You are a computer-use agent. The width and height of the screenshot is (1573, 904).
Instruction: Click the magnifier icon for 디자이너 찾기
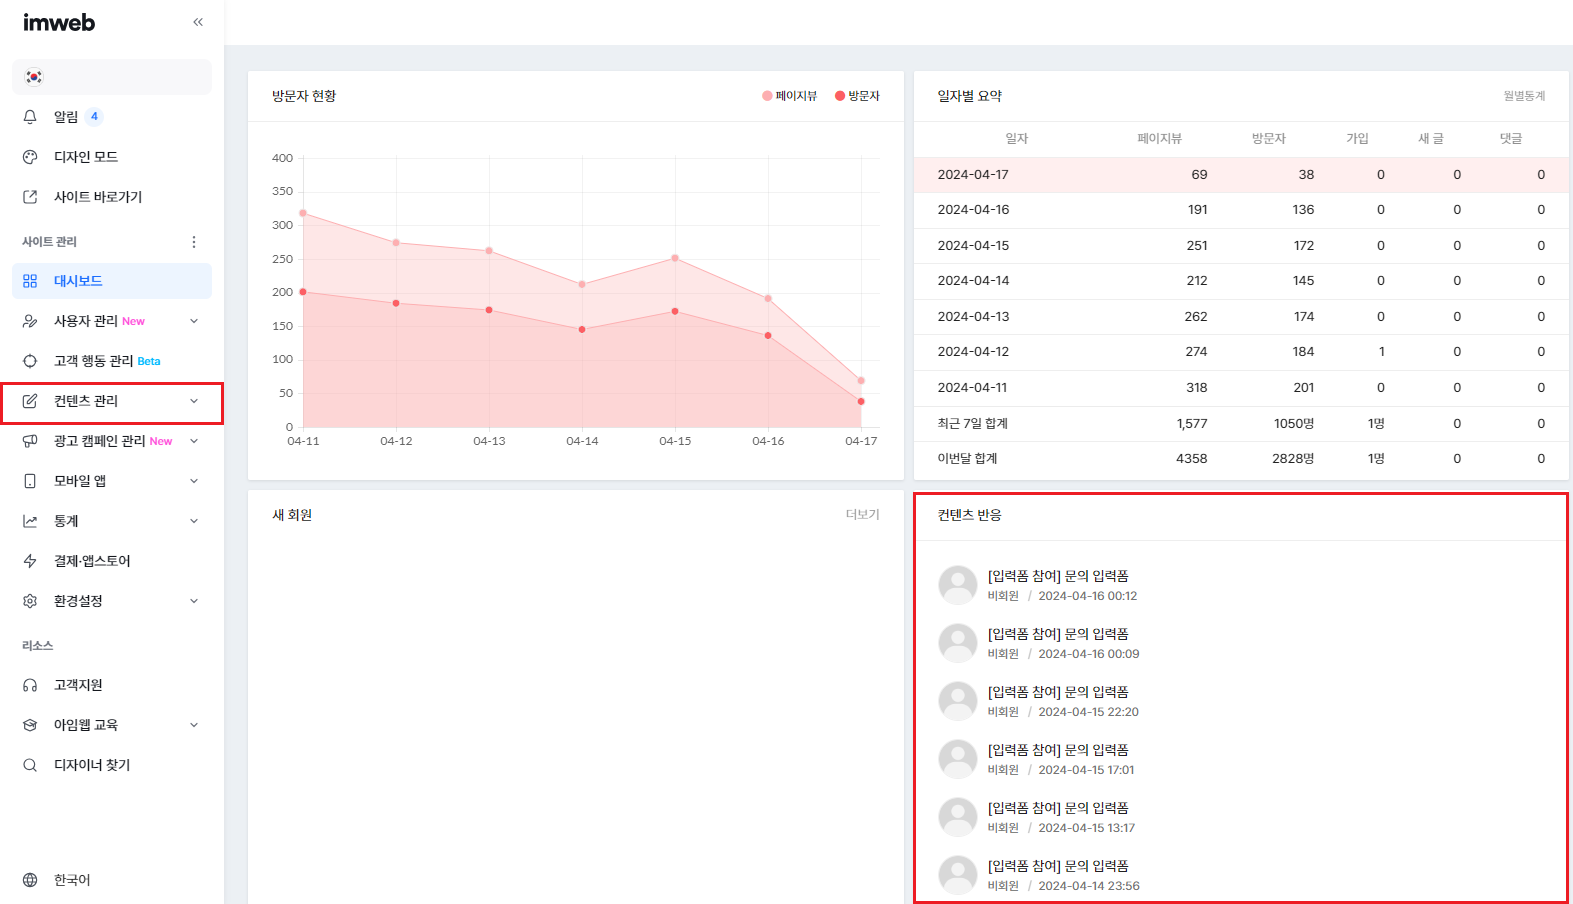[30, 765]
